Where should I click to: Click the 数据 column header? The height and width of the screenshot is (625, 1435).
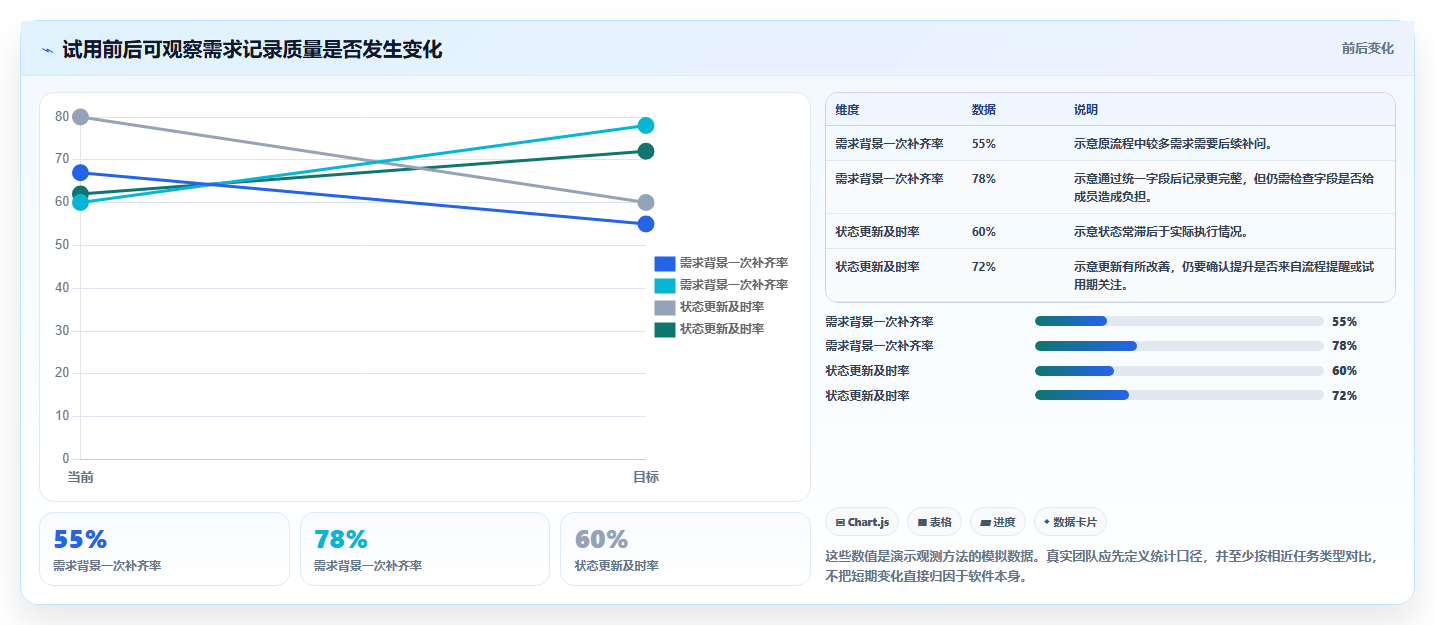pyautogui.click(x=983, y=109)
